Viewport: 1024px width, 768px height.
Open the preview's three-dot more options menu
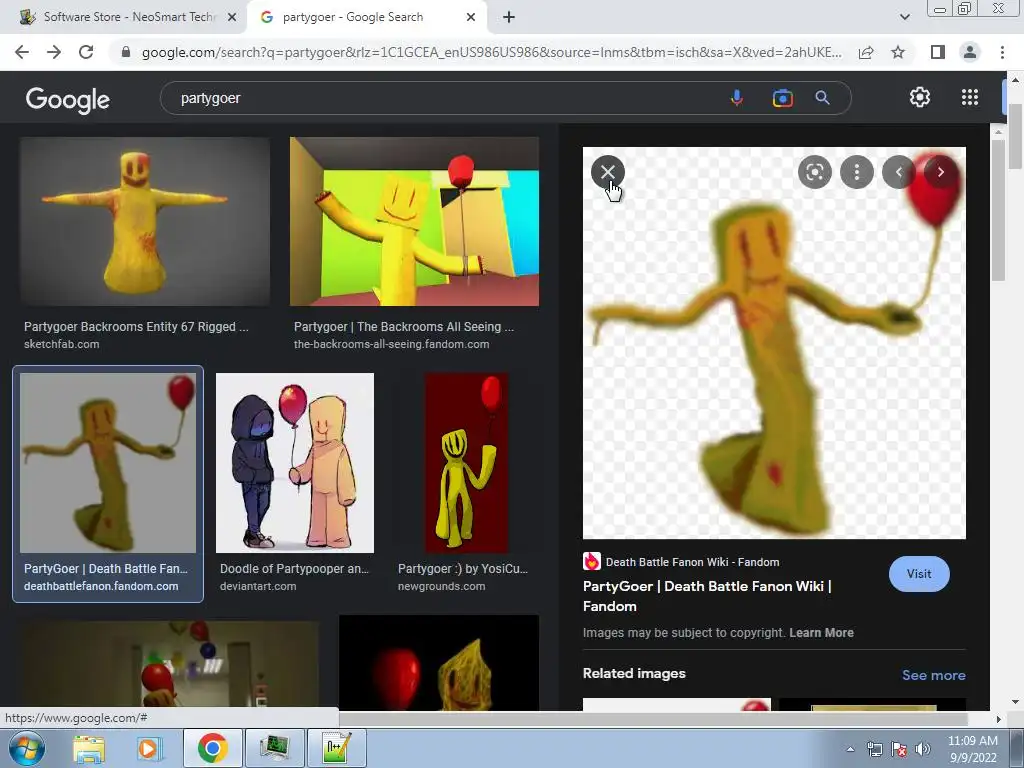coord(856,172)
